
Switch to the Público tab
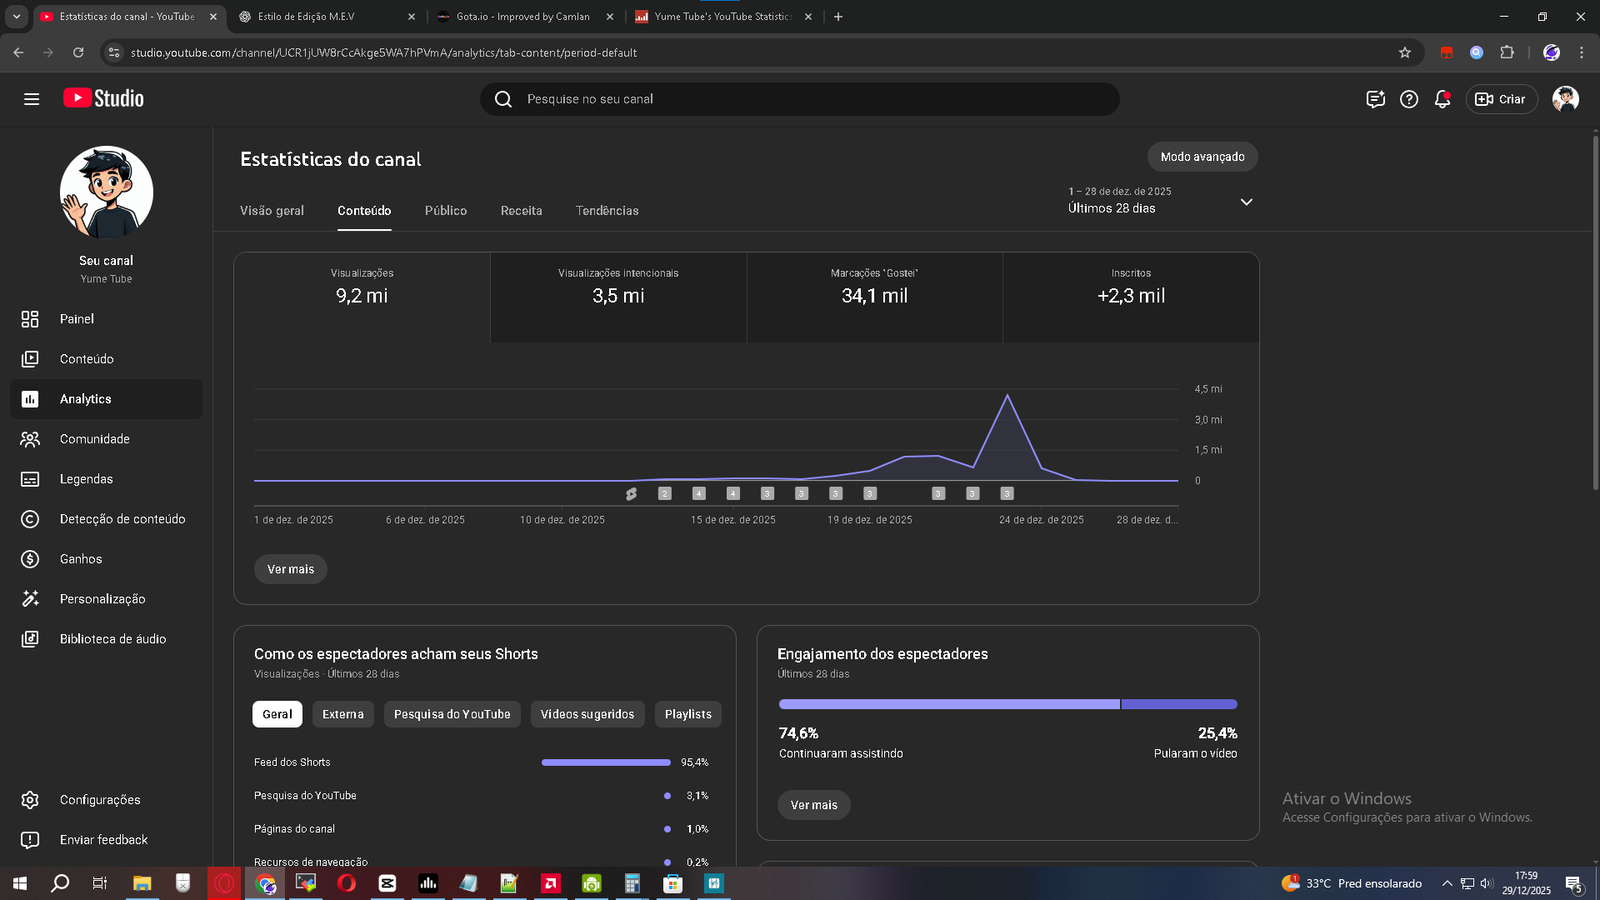[445, 211]
